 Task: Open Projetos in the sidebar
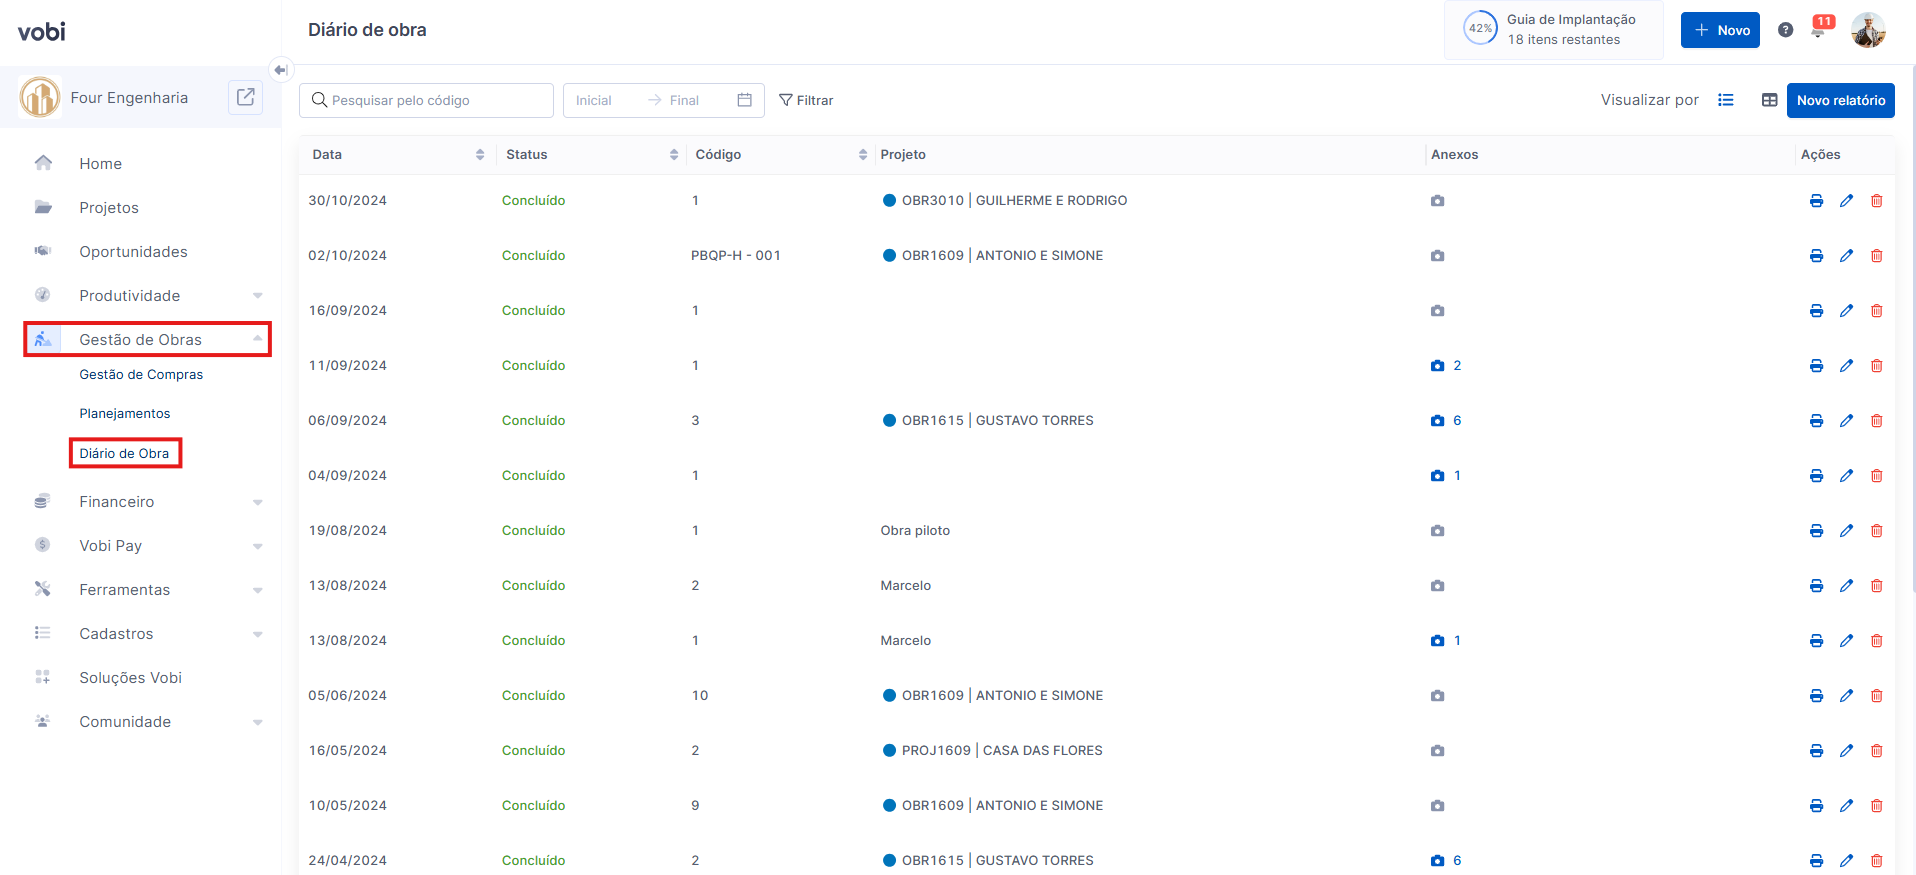pyautogui.click(x=109, y=208)
